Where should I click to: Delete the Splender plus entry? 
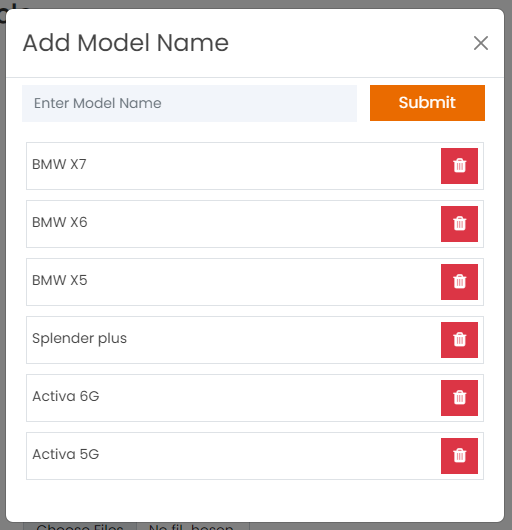pyautogui.click(x=459, y=340)
